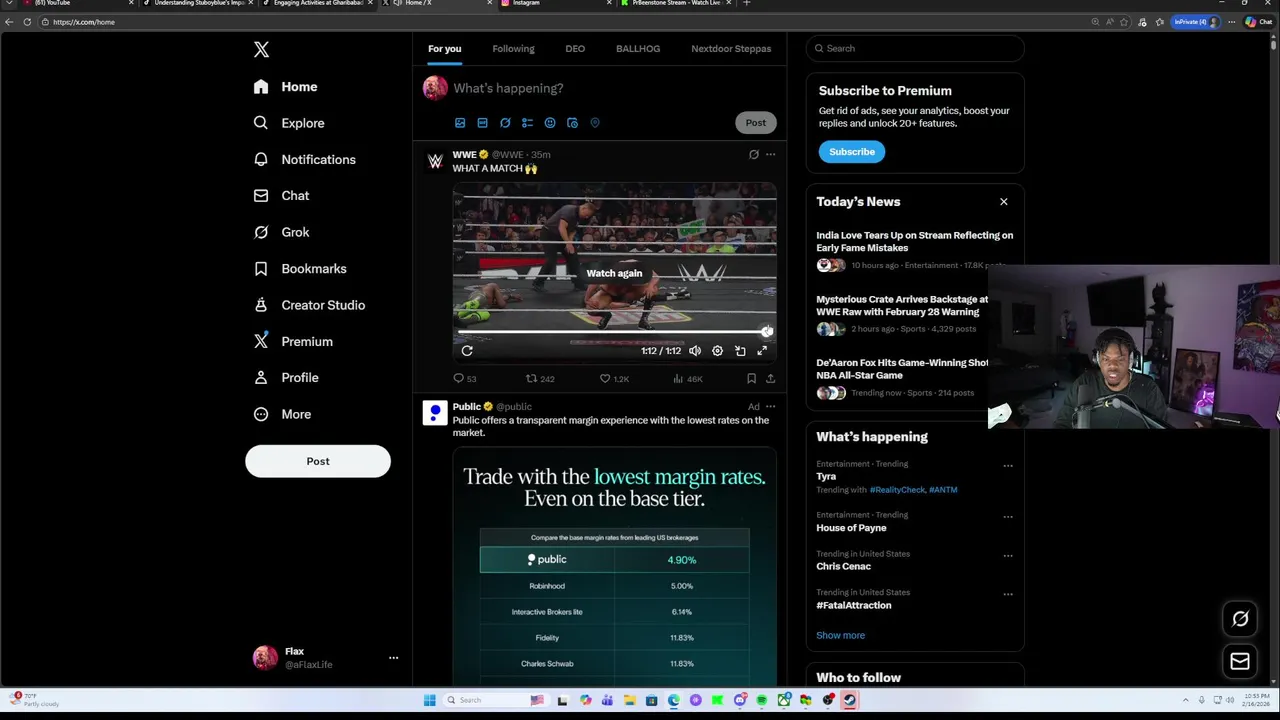The height and width of the screenshot is (720, 1280).
Task: Switch to the Following tab
Action: click(513, 48)
